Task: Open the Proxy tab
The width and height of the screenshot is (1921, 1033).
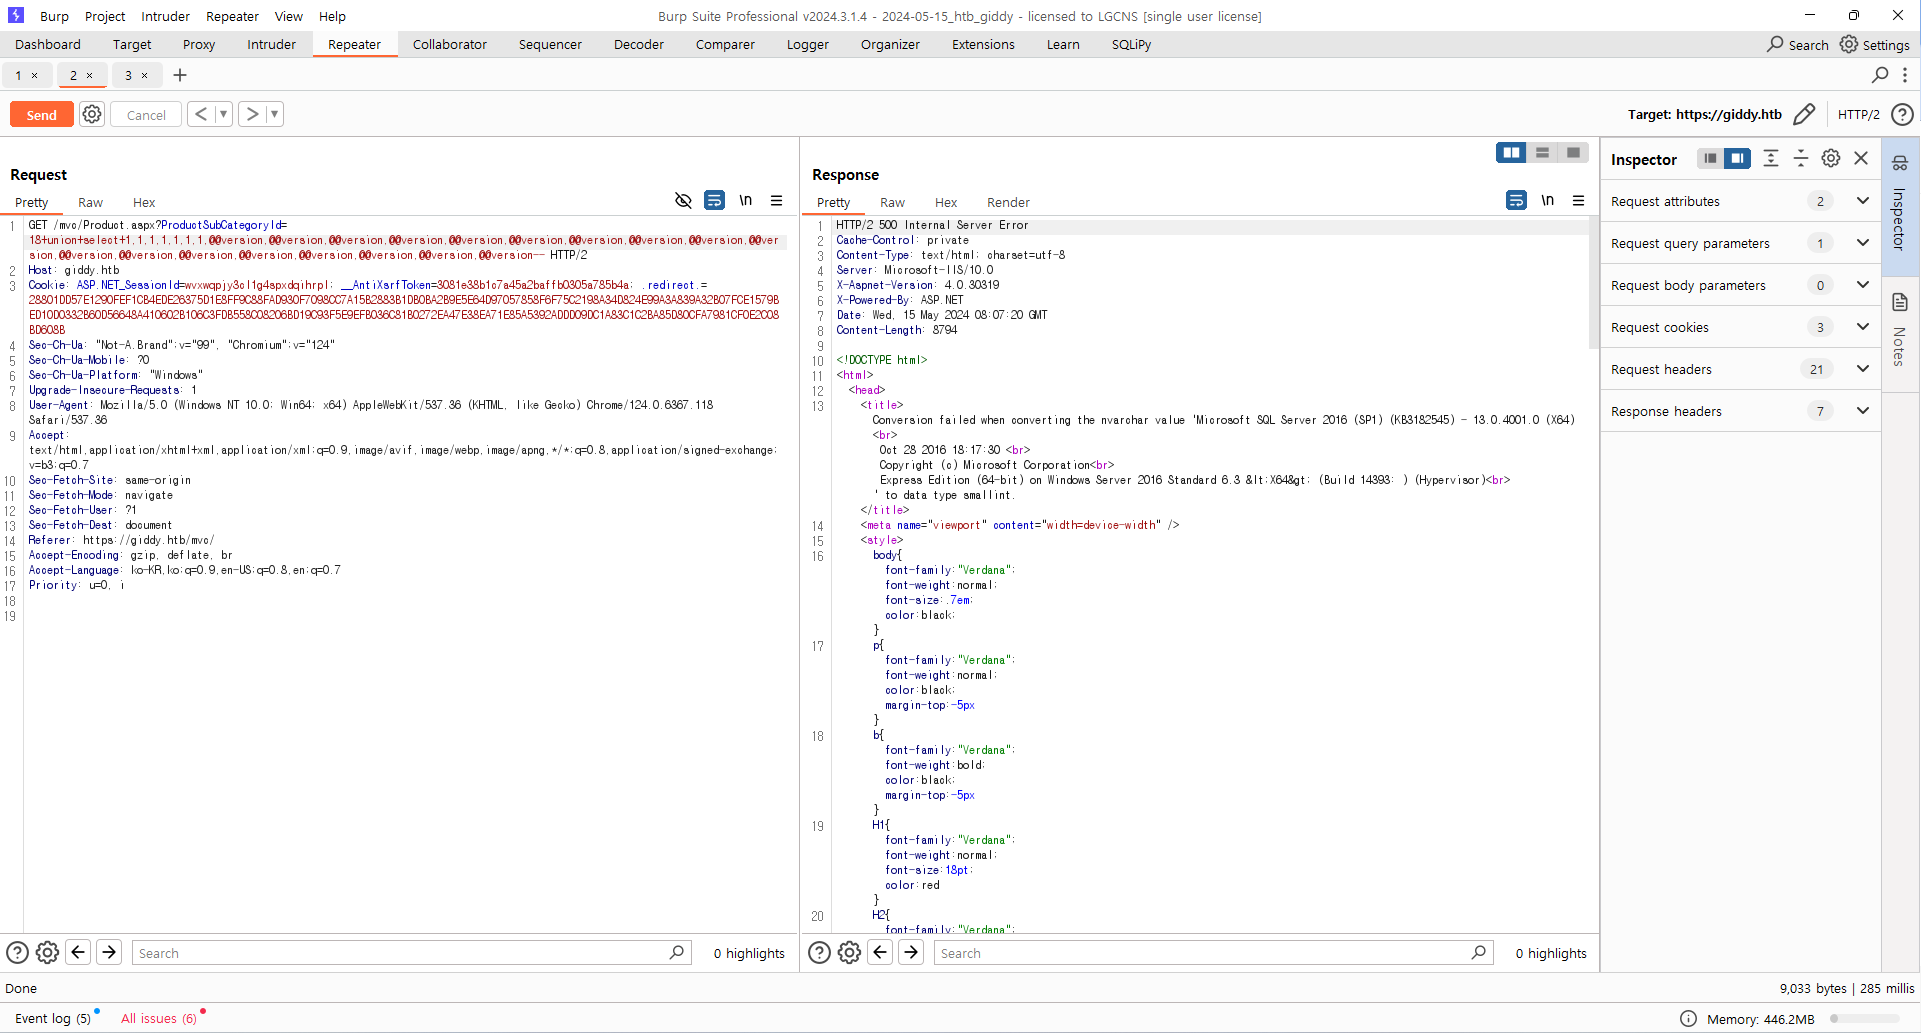Action: click(199, 44)
